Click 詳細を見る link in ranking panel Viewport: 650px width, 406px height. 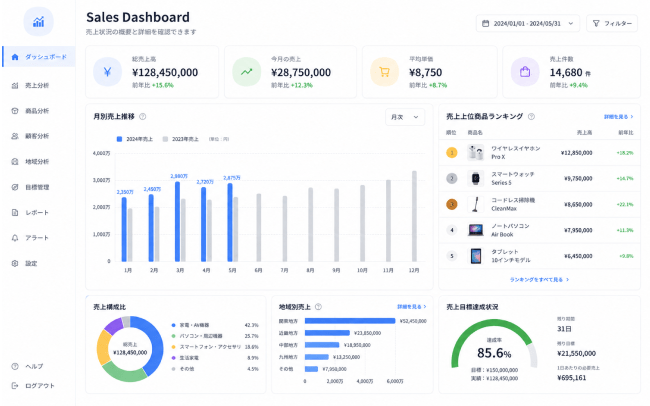click(618, 117)
